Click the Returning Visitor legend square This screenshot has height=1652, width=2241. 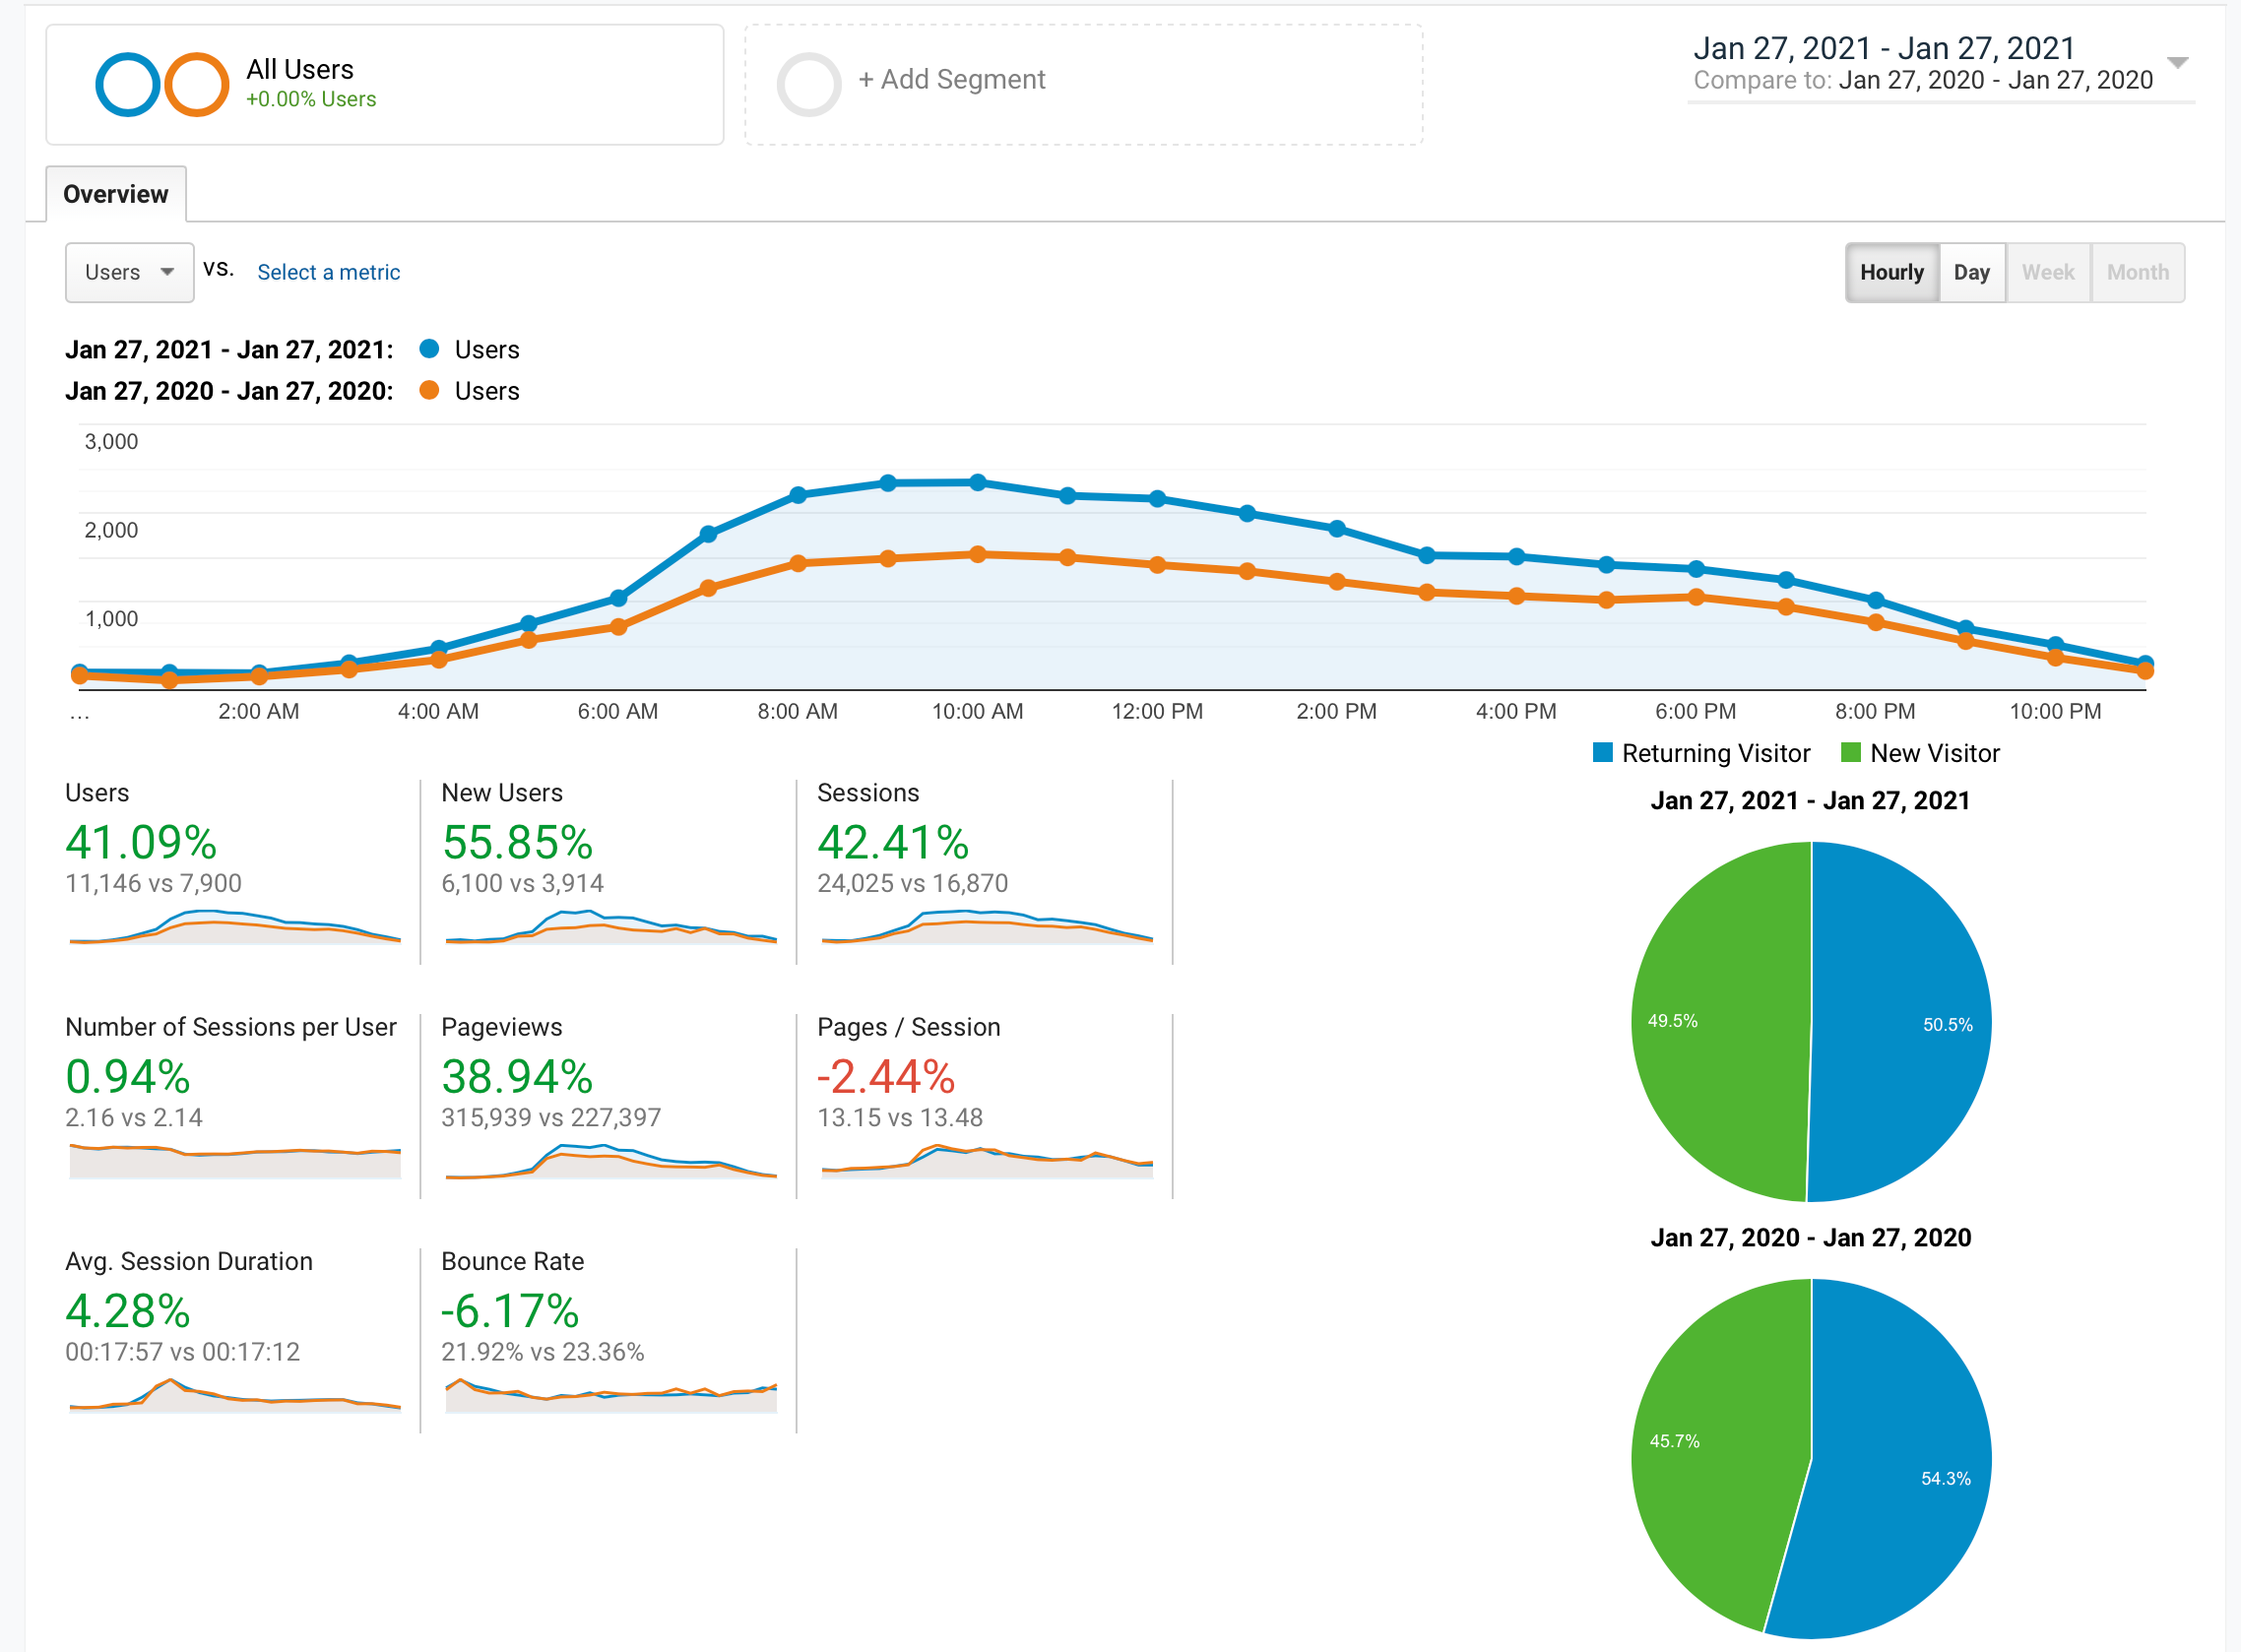click(x=1602, y=752)
